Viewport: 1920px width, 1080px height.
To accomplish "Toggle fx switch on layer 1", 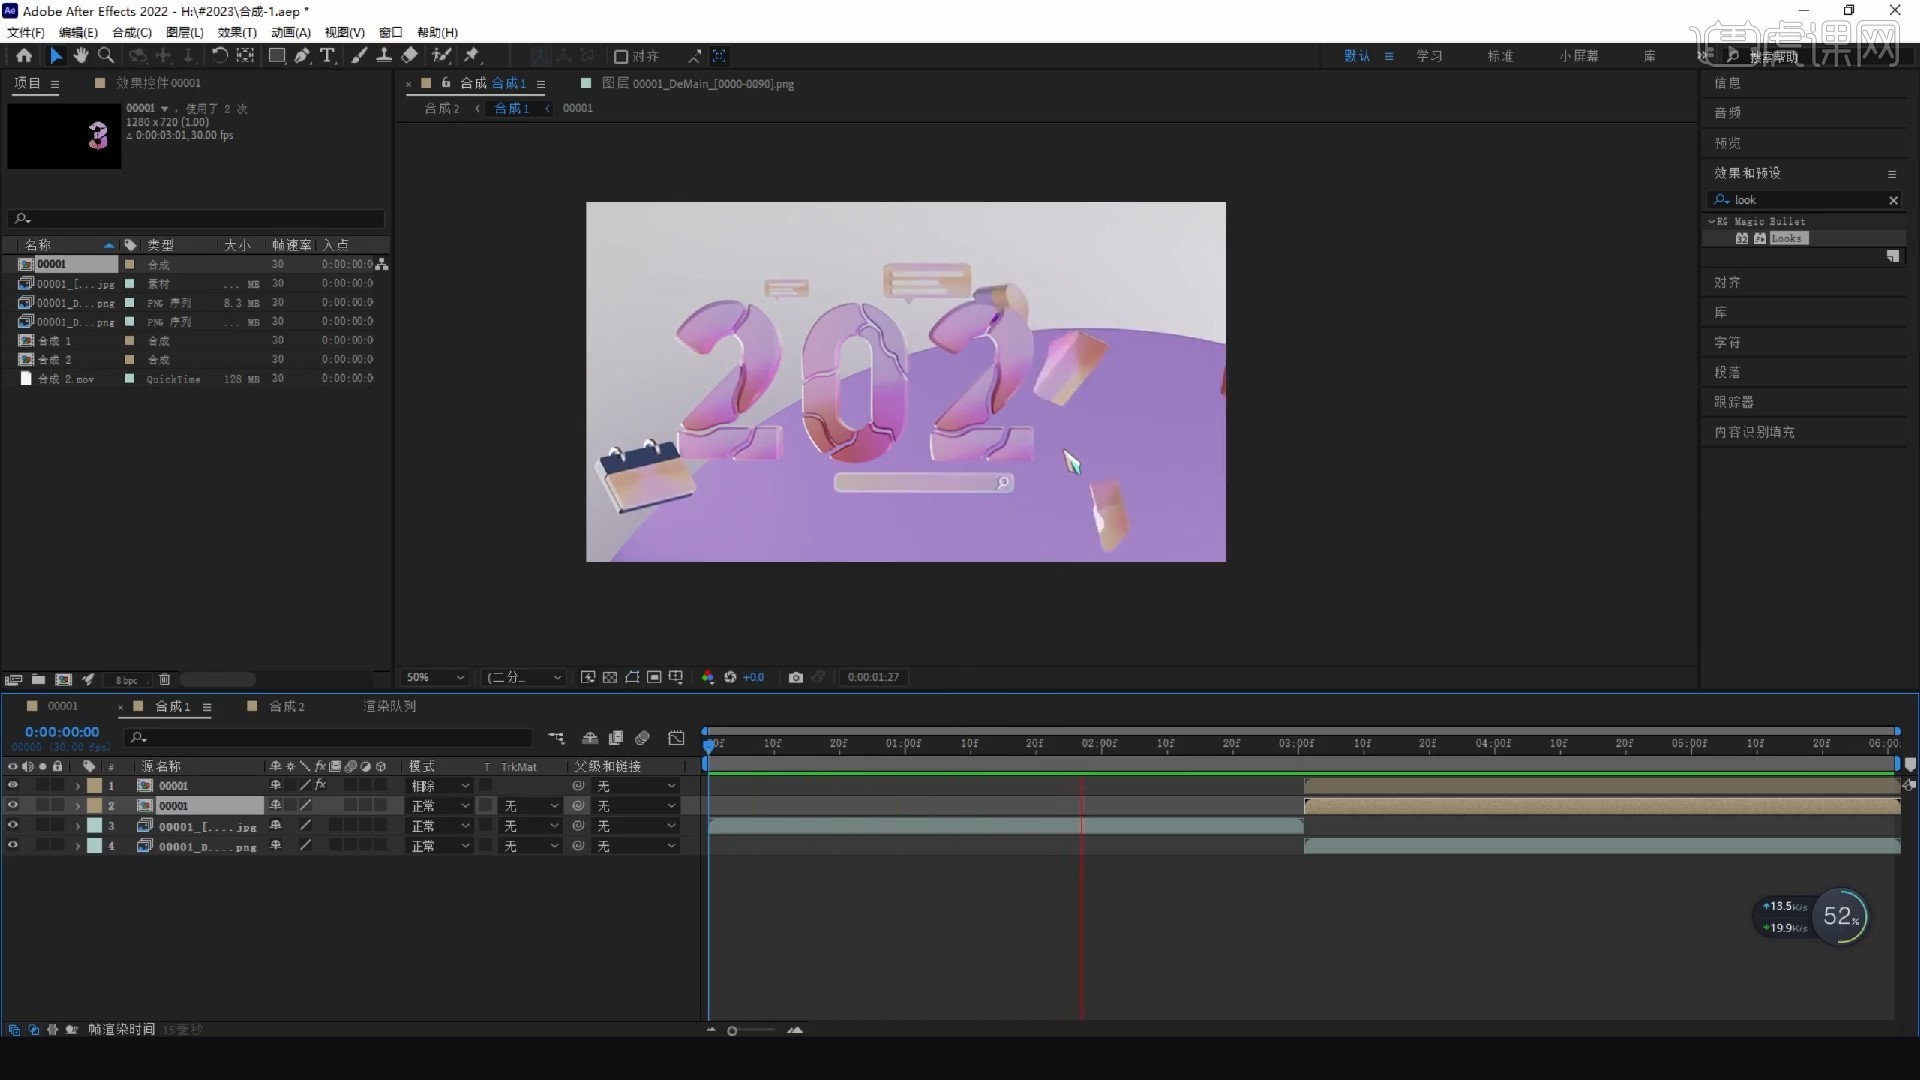I will [x=321, y=786].
